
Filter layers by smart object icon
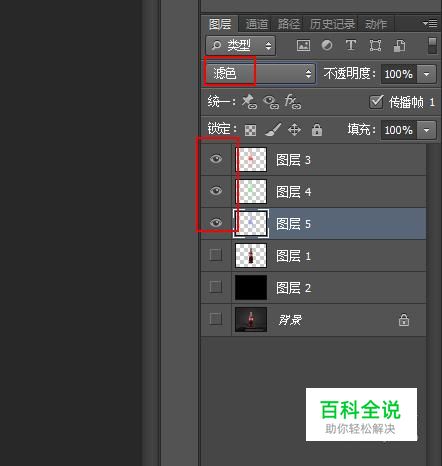click(399, 46)
